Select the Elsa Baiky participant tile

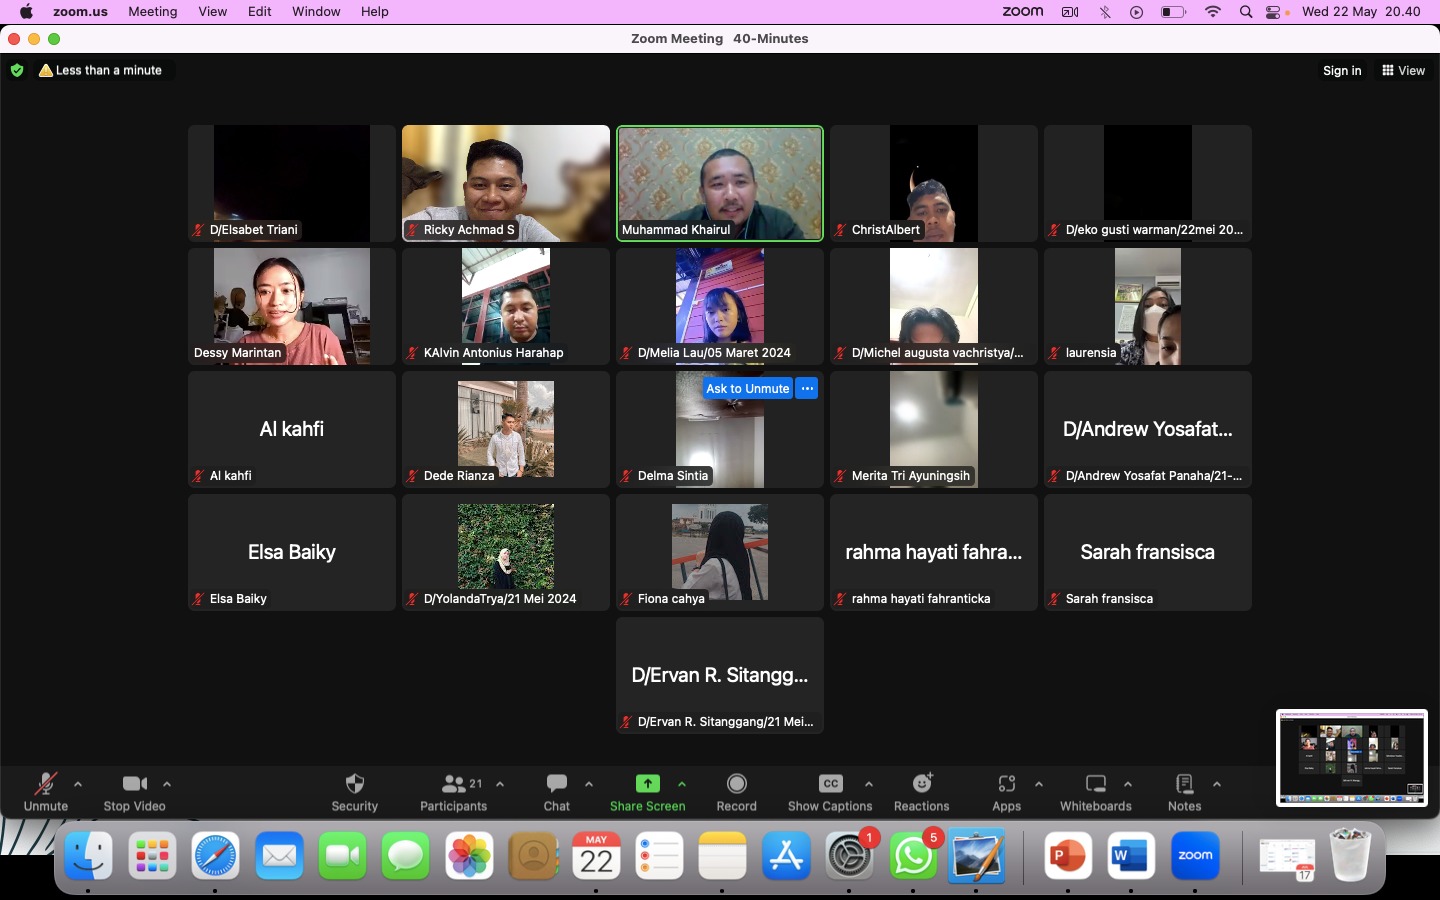click(x=292, y=552)
